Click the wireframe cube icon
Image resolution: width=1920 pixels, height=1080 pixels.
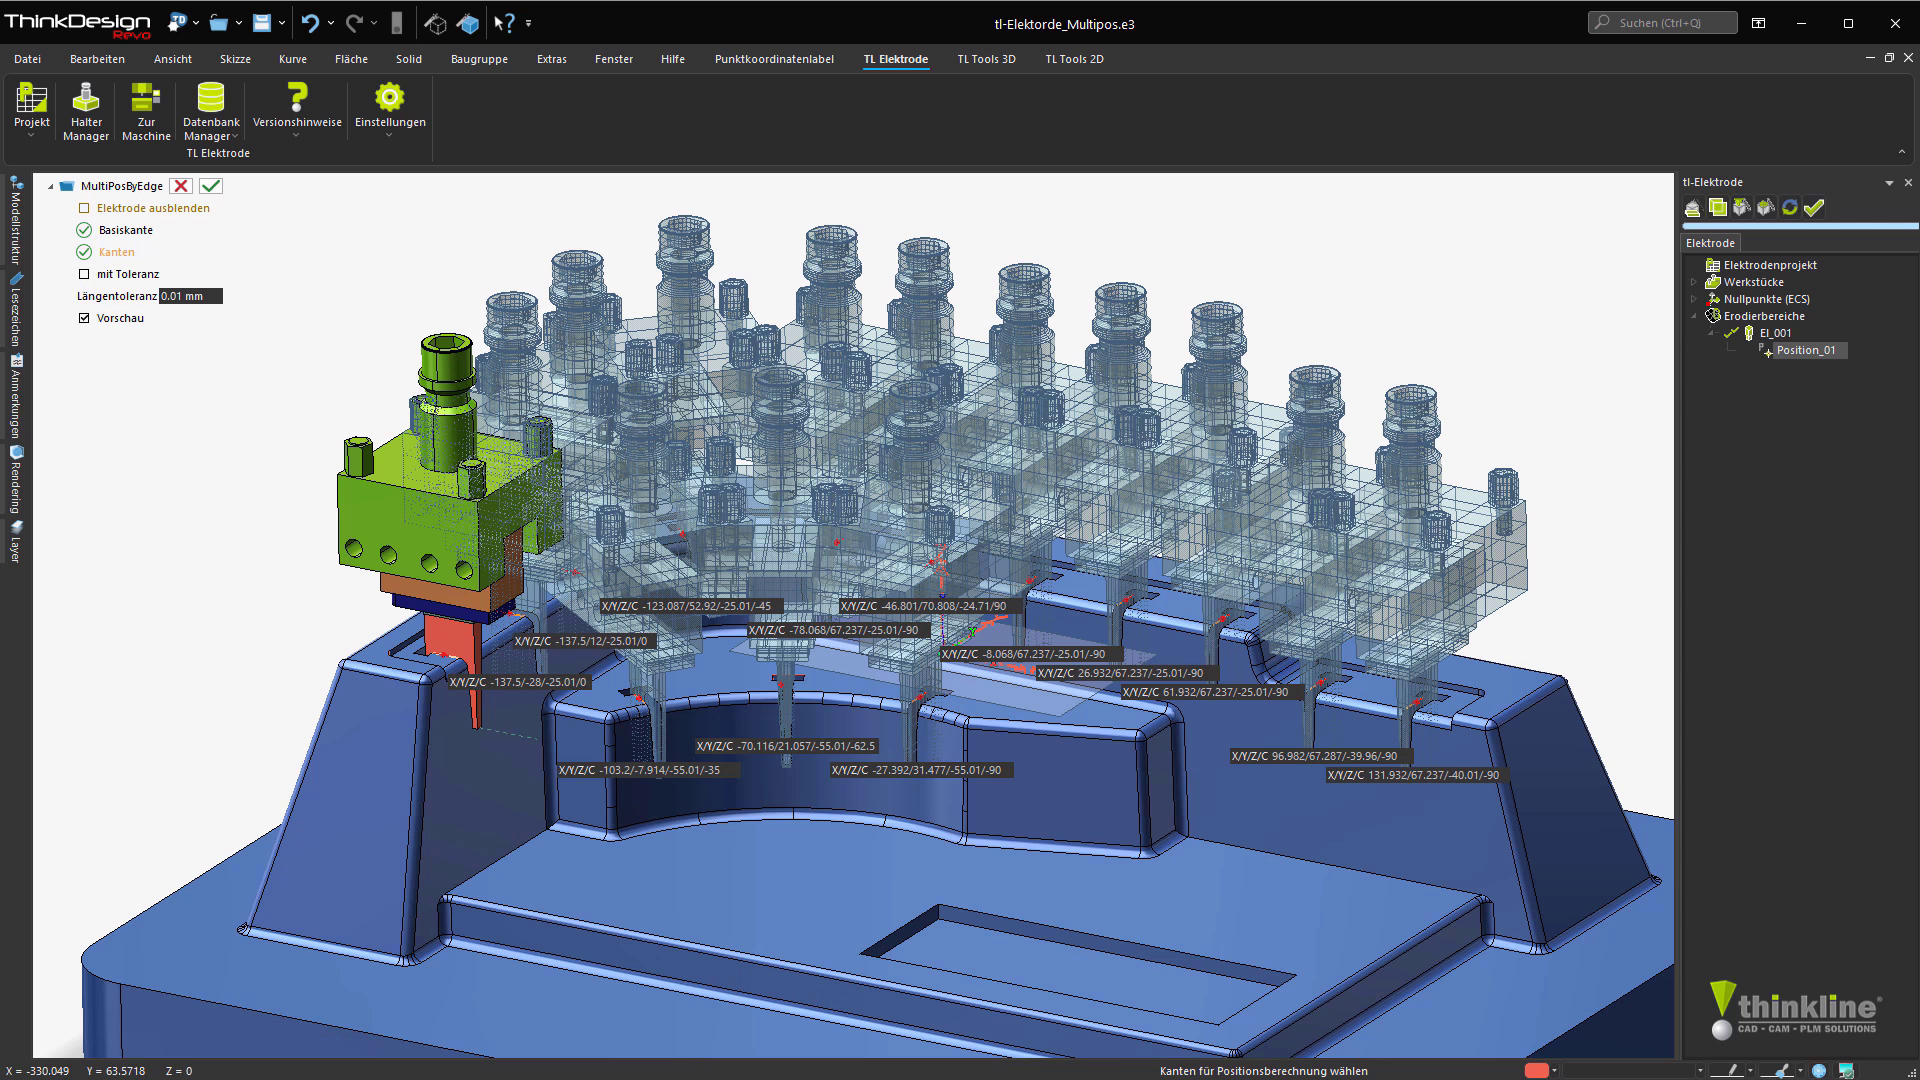(435, 22)
